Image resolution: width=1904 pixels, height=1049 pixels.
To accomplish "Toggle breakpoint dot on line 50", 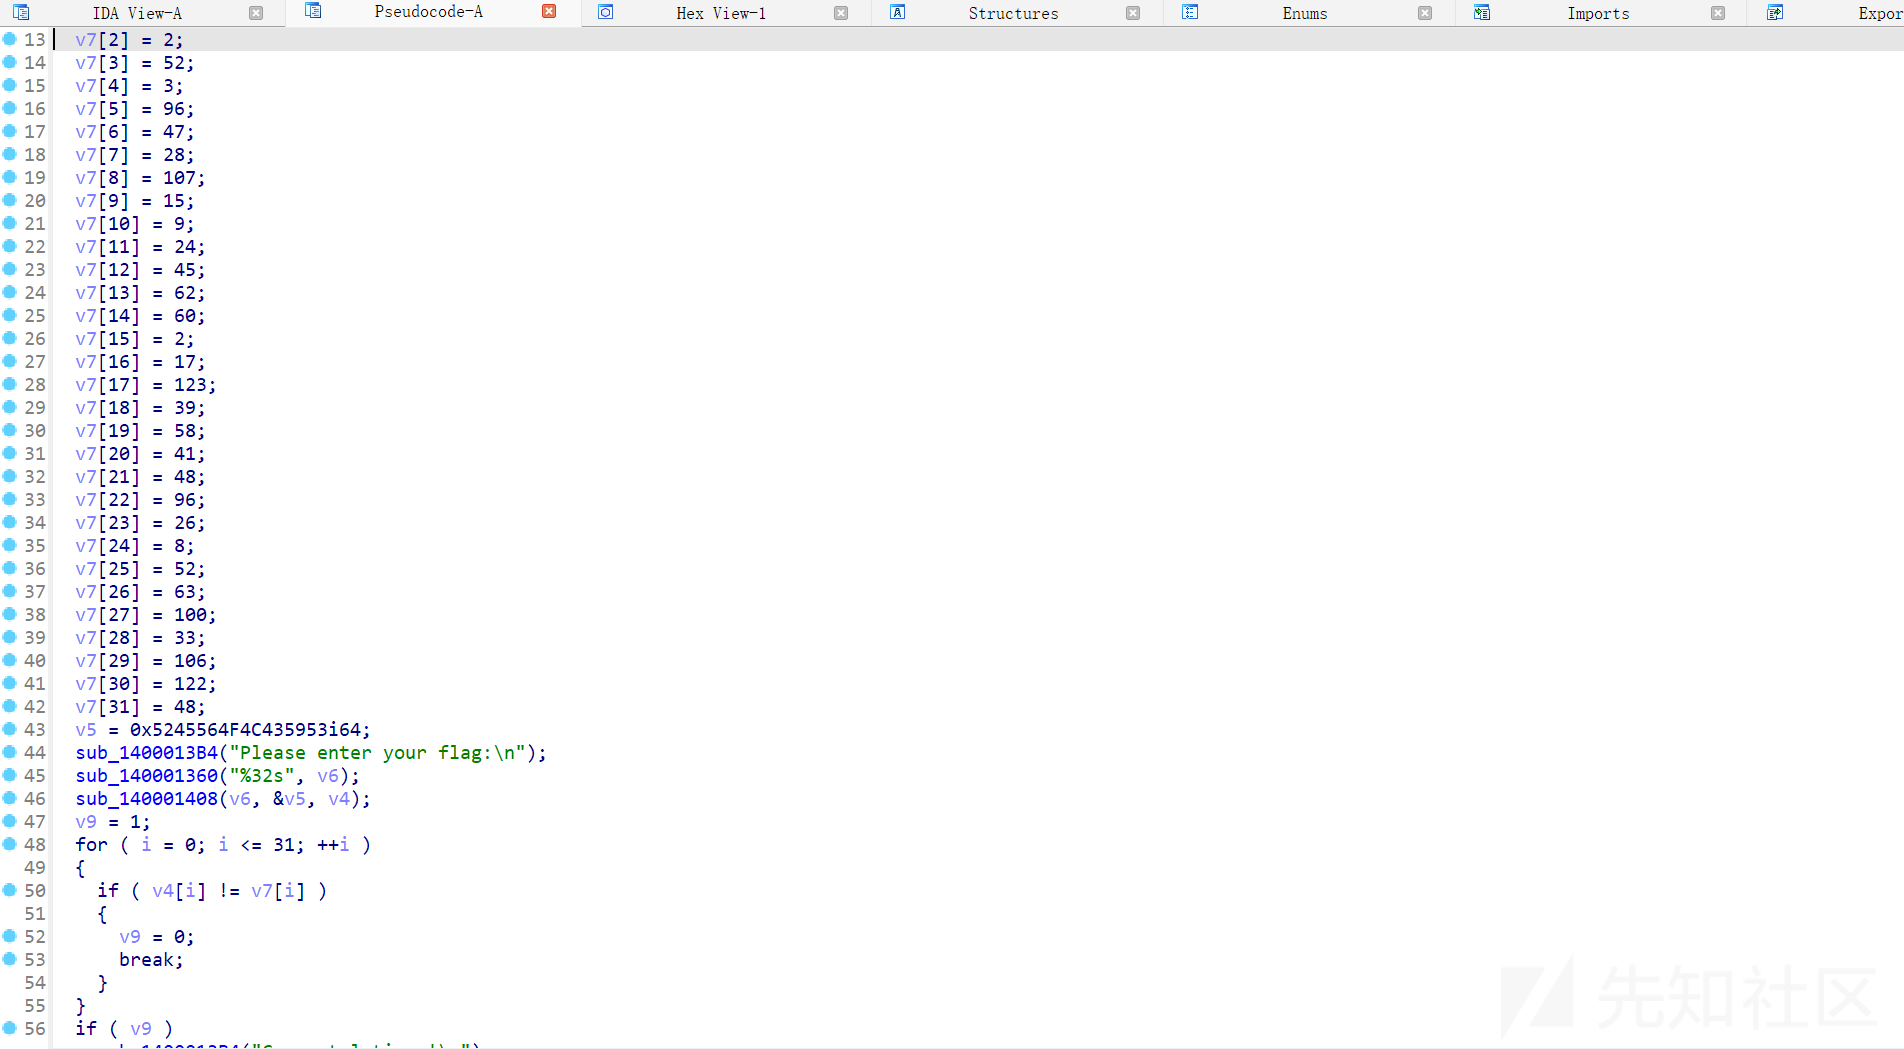I will tap(9, 890).
